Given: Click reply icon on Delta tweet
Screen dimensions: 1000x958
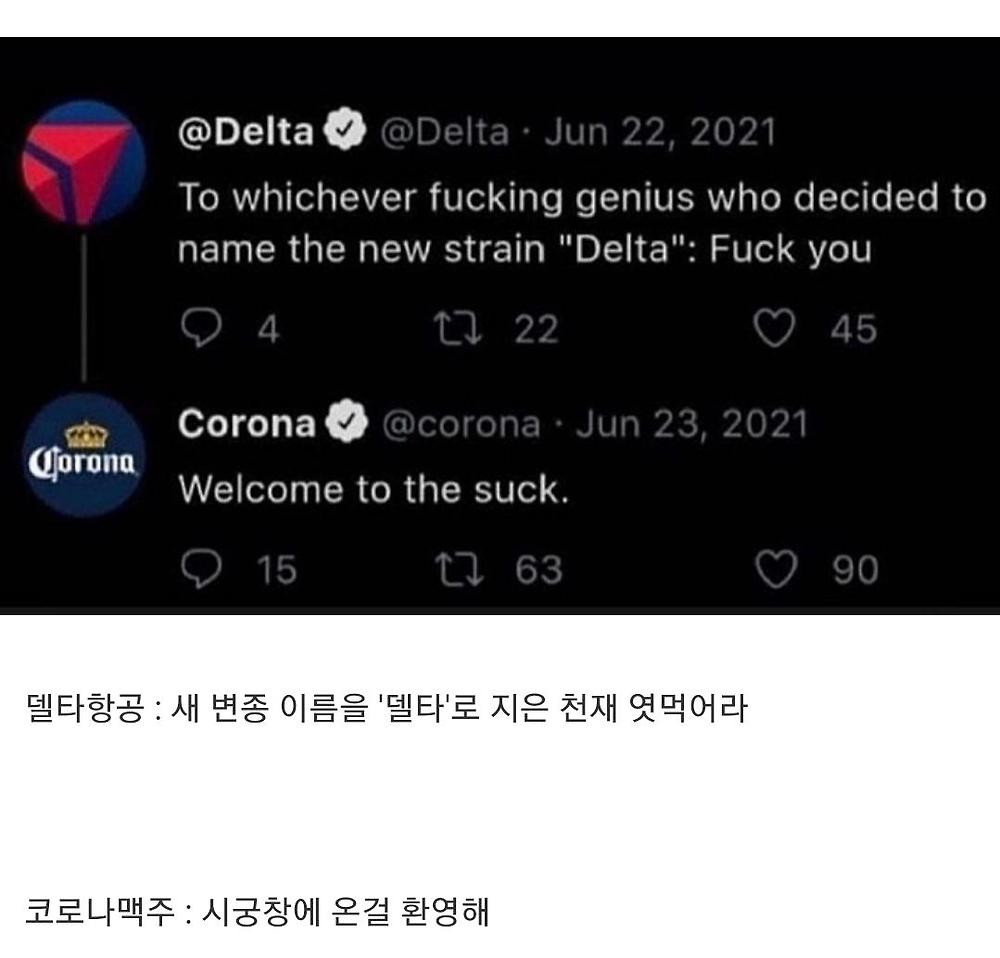Looking at the screenshot, I should coord(199,327).
